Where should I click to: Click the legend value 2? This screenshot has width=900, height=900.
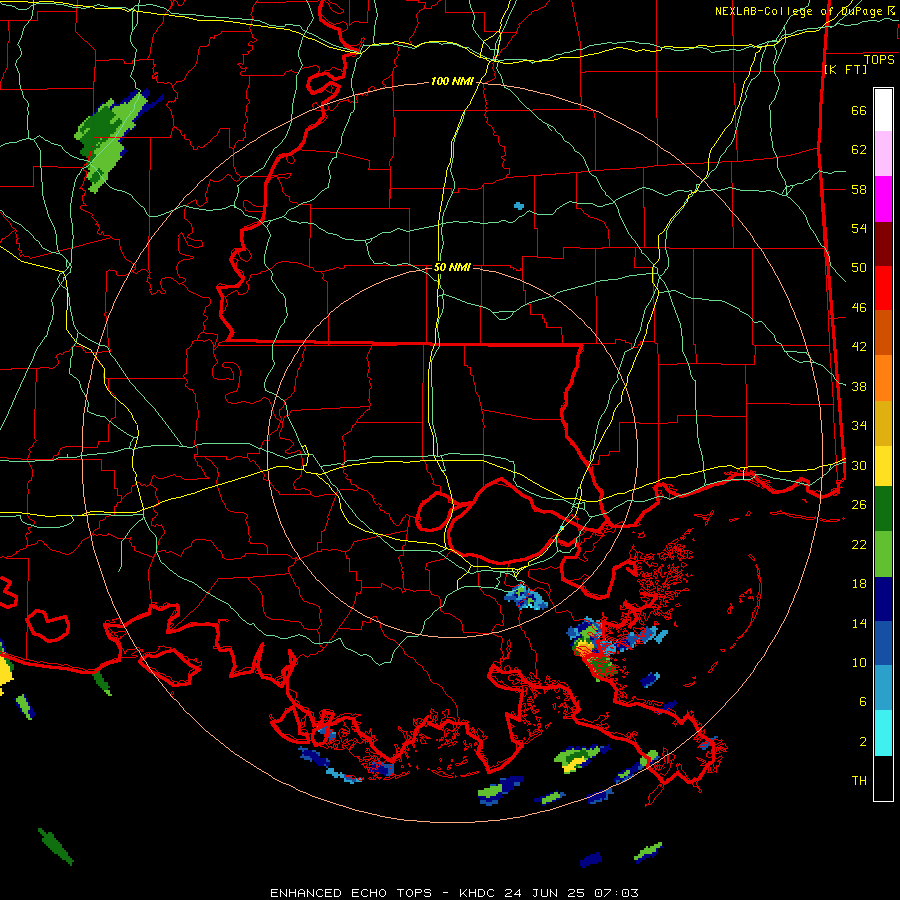pos(863,741)
